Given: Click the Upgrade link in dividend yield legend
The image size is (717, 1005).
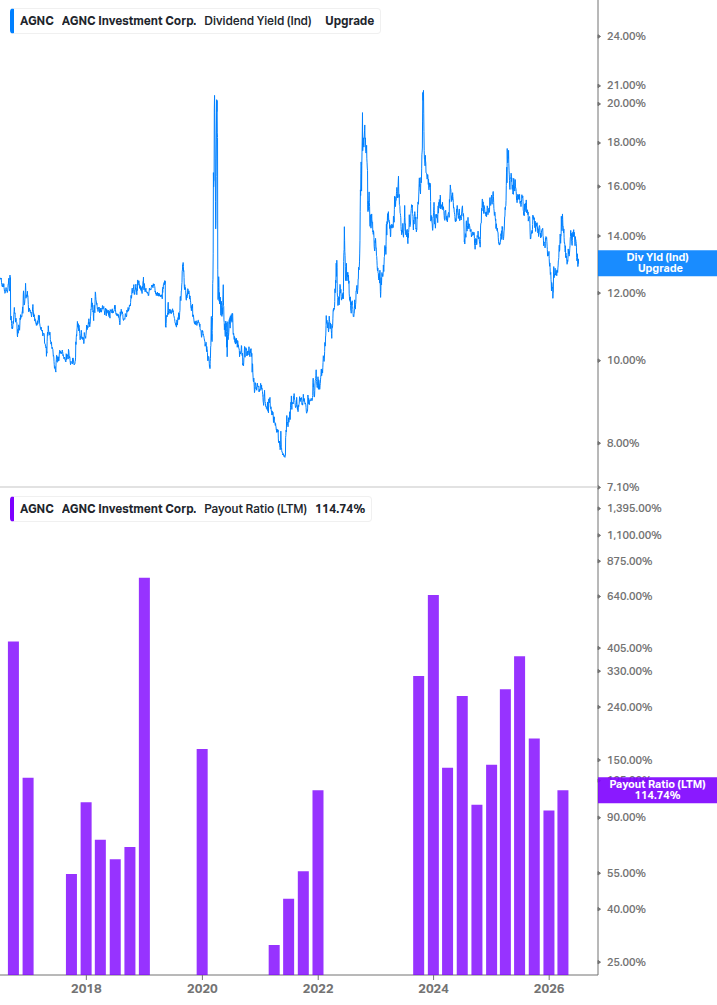Looking at the screenshot, I should (349, 21).
